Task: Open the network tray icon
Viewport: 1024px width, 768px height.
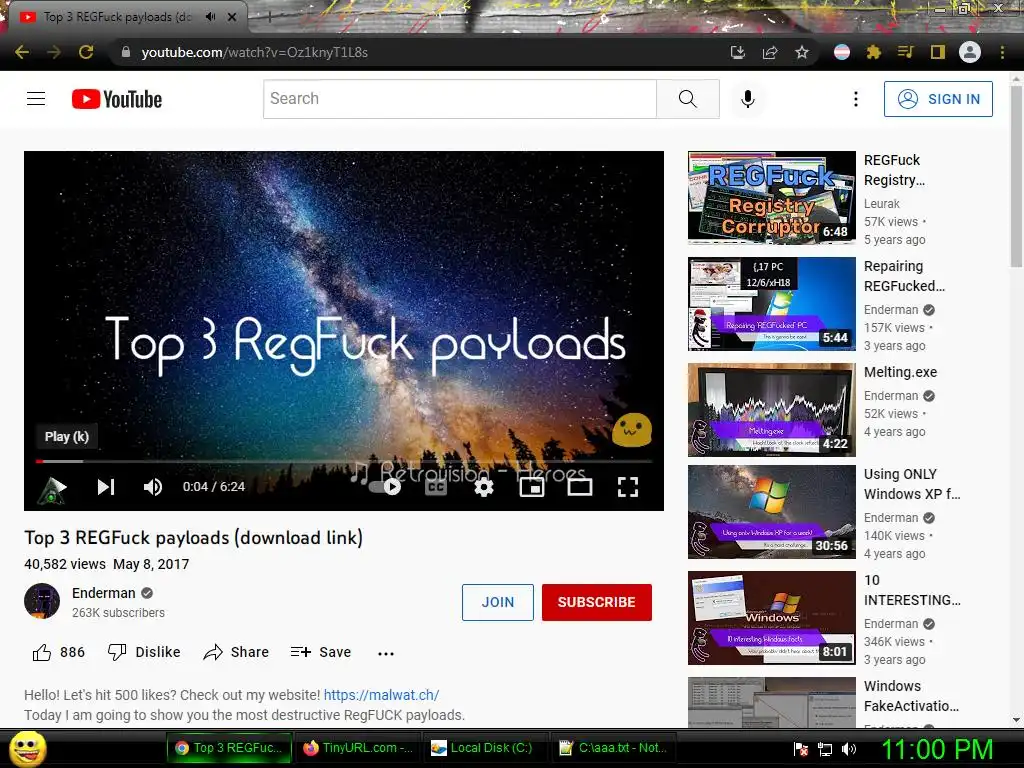Action: point(825,749)
